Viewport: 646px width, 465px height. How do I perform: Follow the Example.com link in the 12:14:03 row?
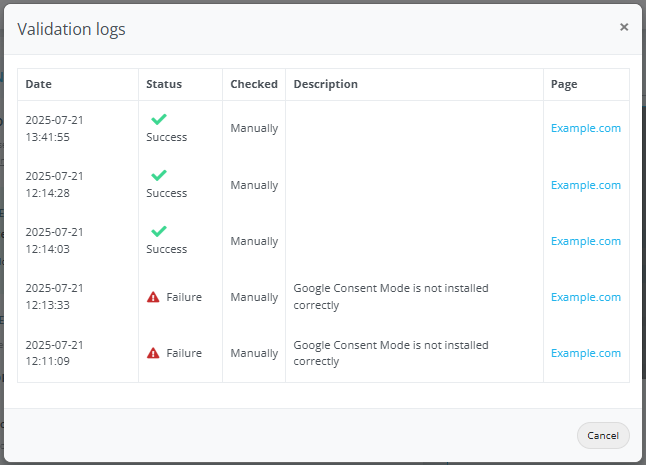tap(585, 241)
